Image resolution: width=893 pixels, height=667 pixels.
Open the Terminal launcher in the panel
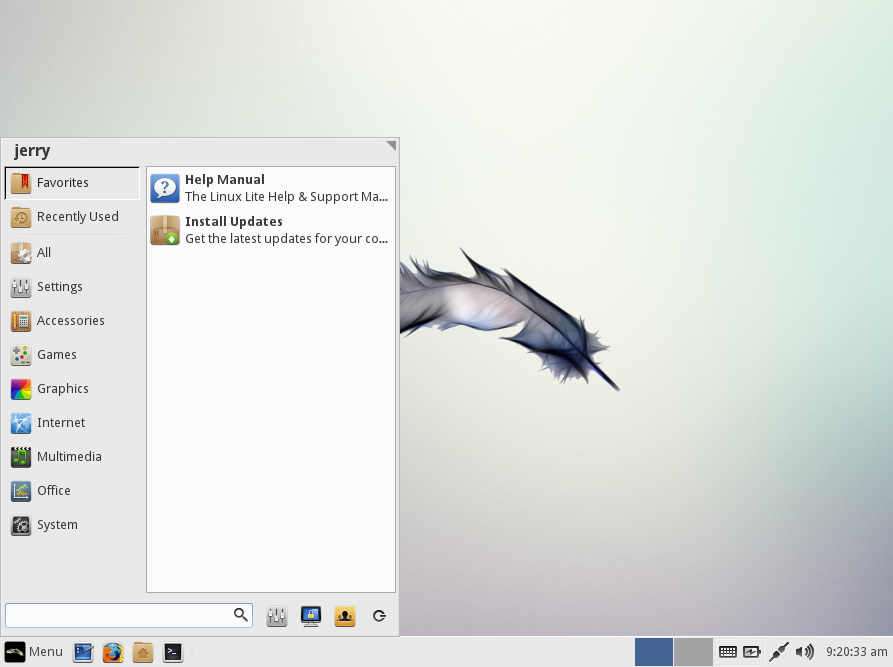173,652
